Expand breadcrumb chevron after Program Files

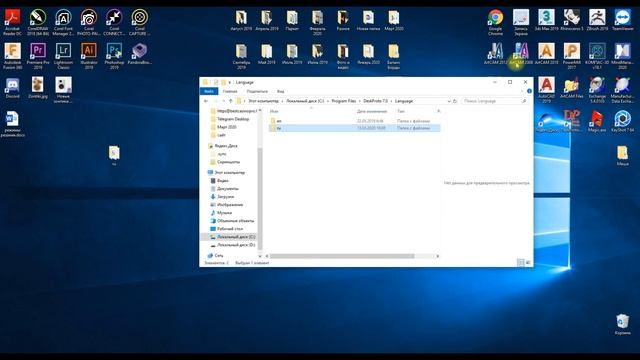pos(360,101)
